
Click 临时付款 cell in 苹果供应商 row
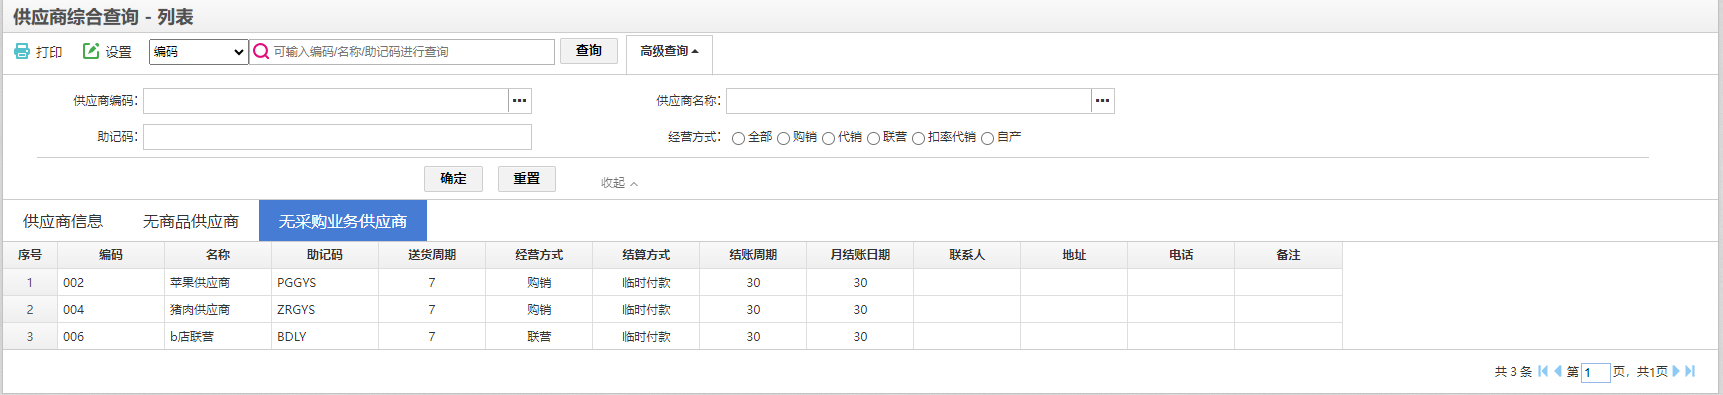pyautogui.click(x=646, y=283)
